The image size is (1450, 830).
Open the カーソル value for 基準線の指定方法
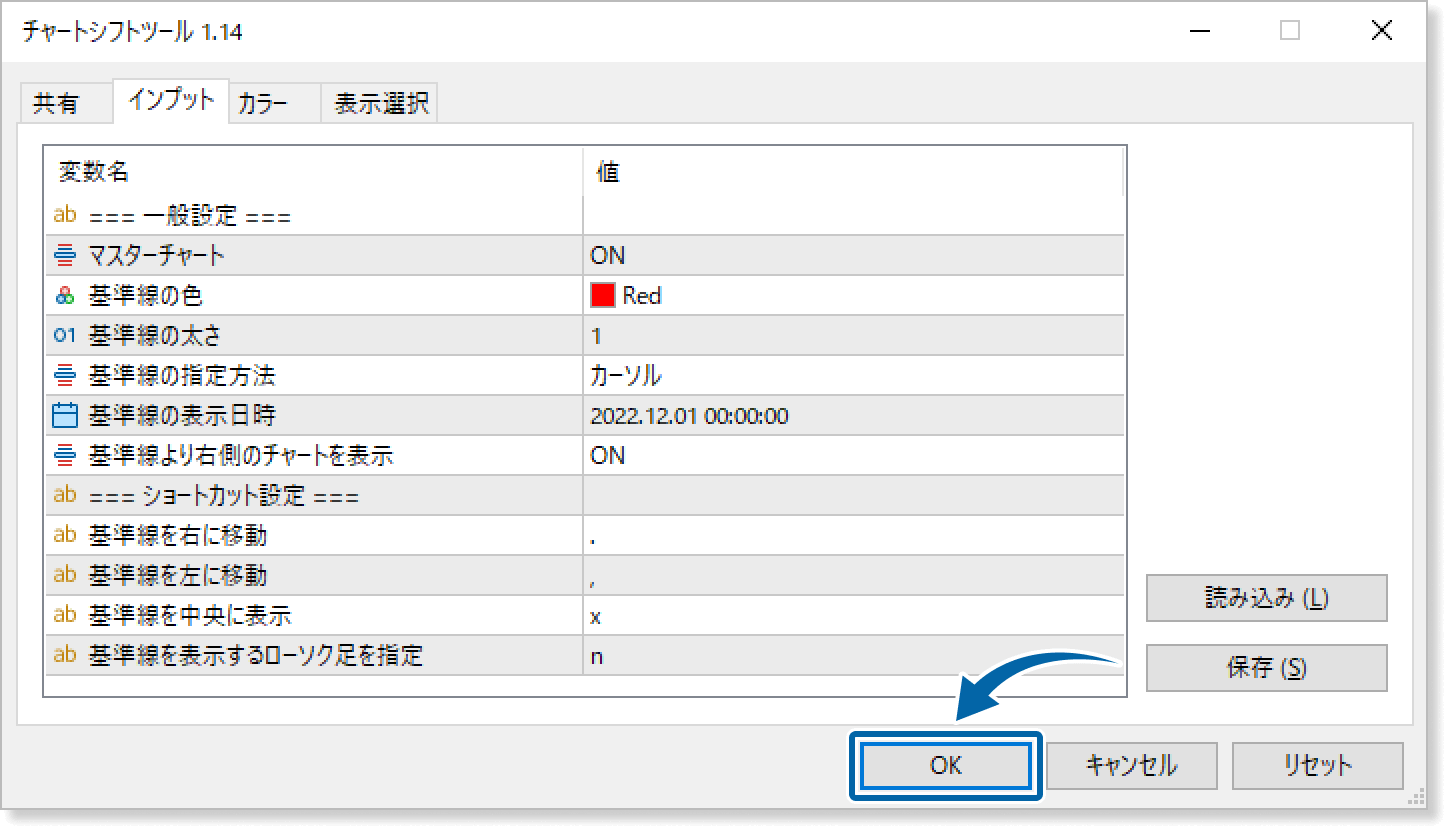click(x=853, y=375)
